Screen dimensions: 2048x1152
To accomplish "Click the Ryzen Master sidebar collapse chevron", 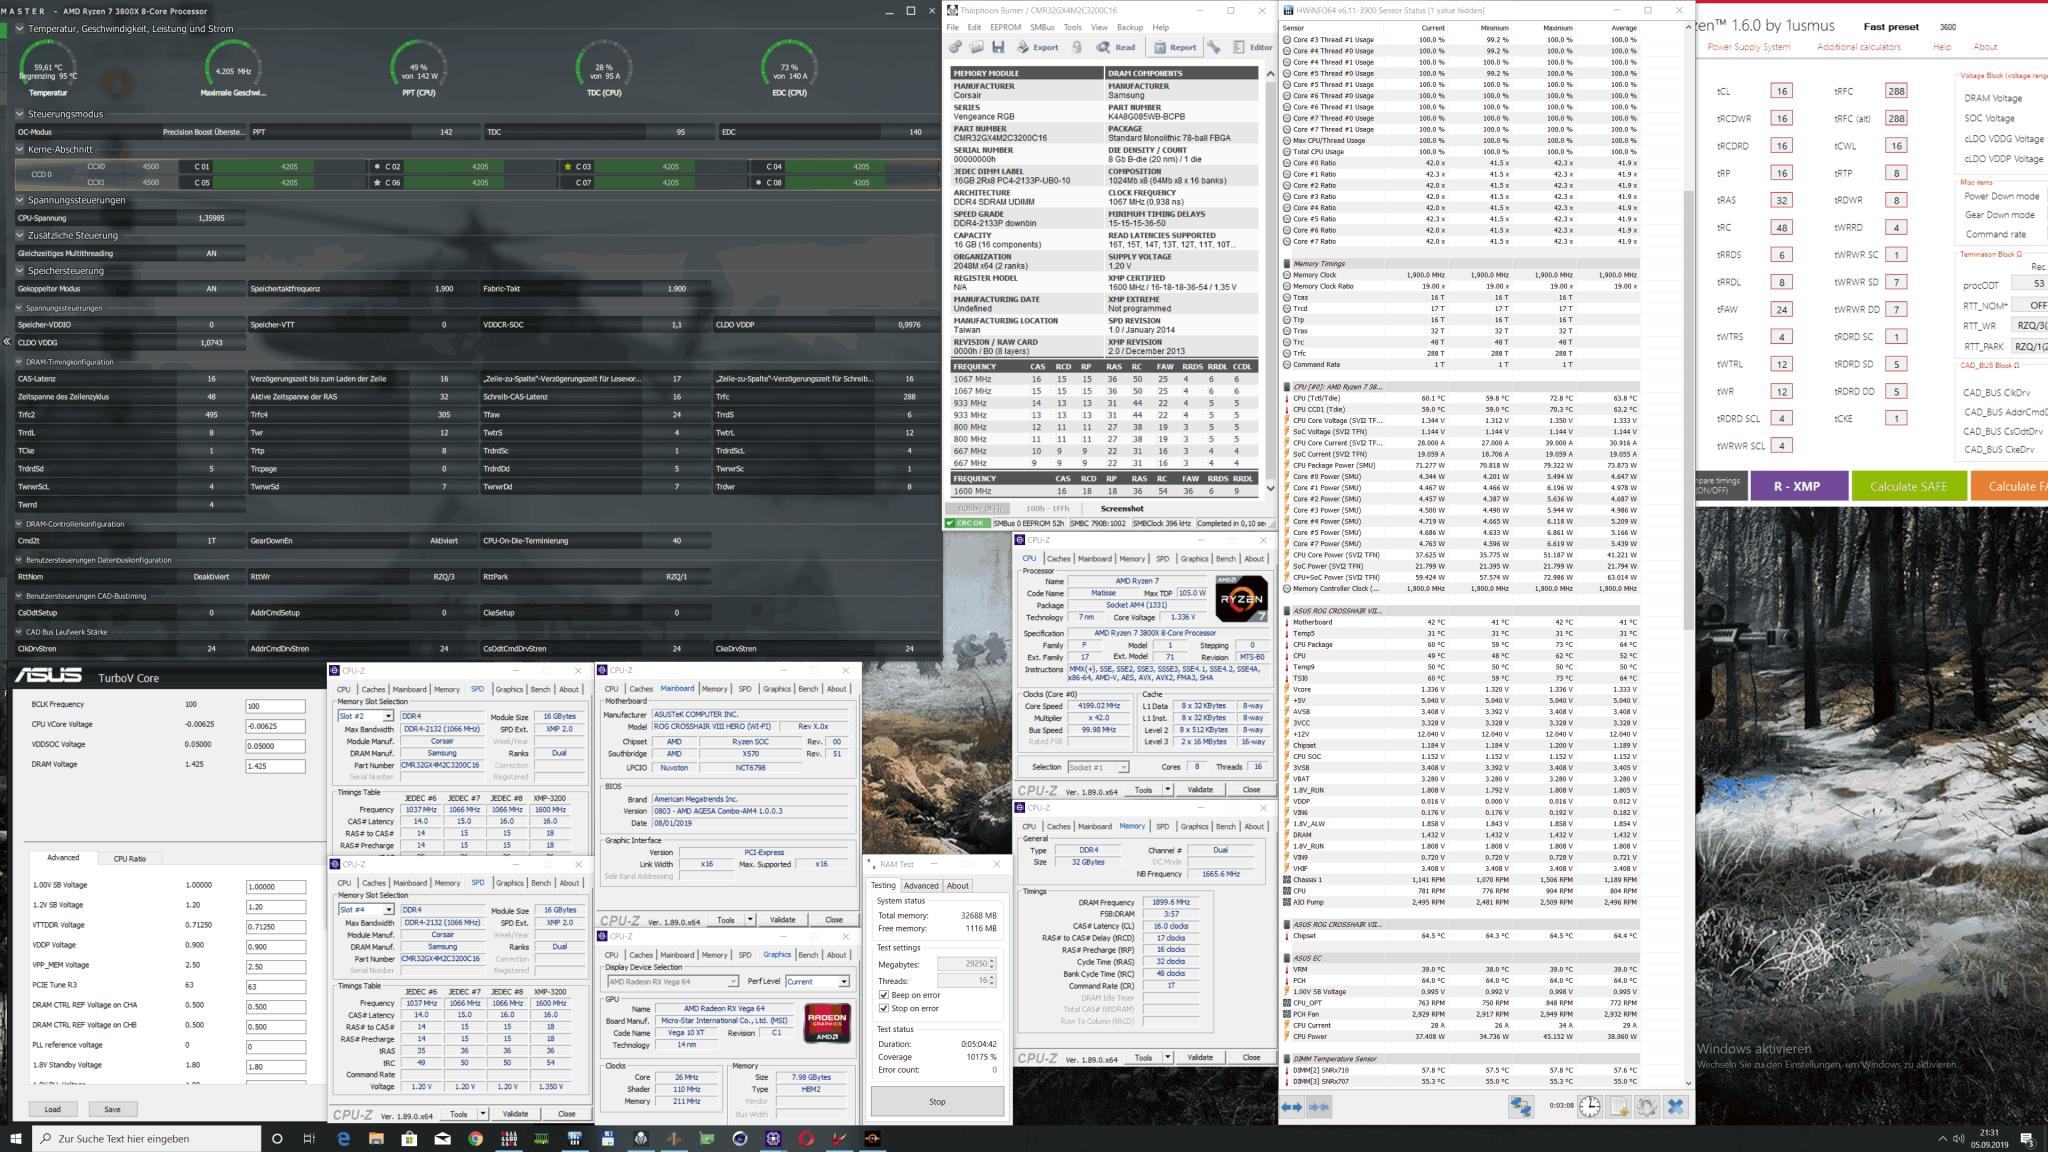I will click(x=6, y=342).
